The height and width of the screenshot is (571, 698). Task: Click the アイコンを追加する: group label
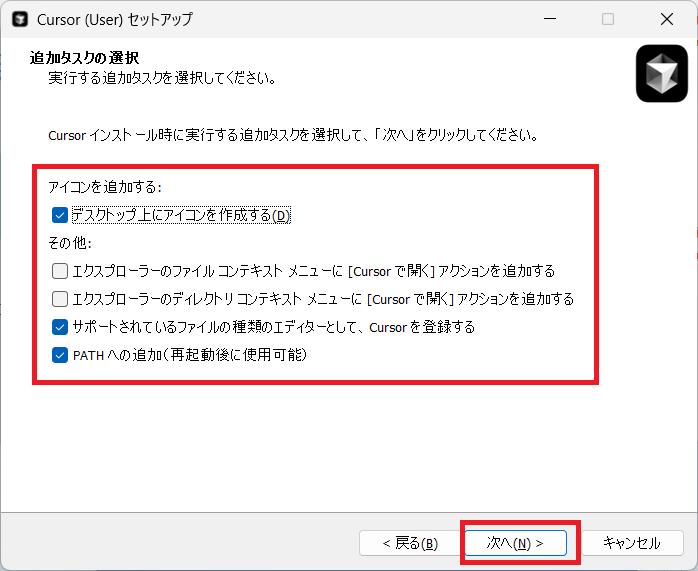pyautogui.click(x=105, y=187)
